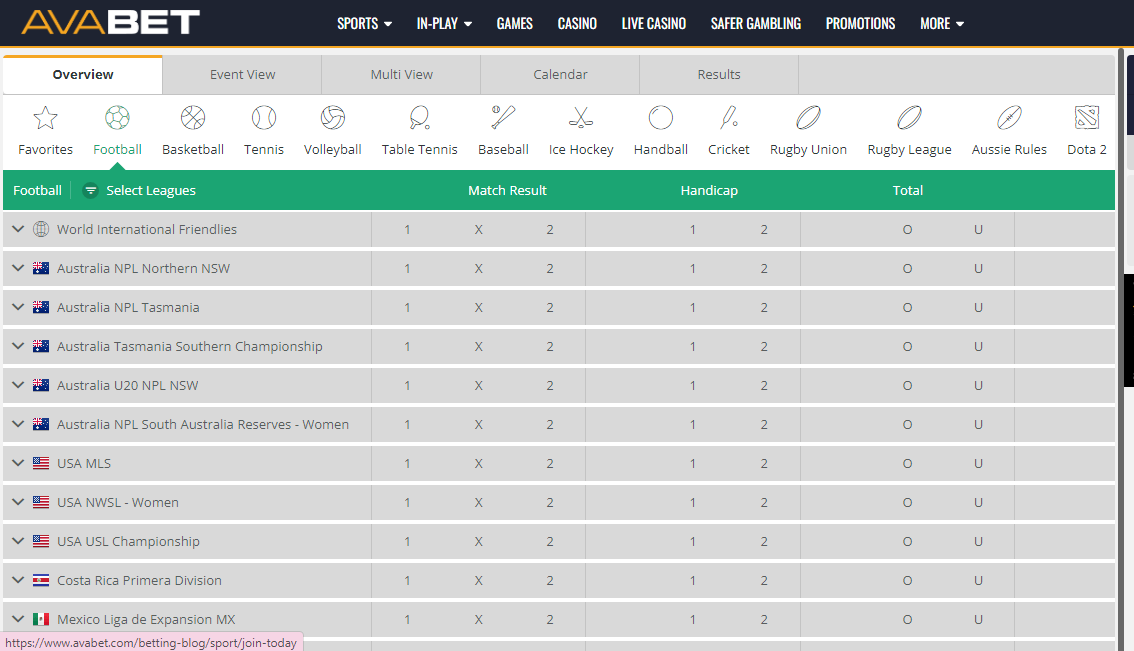Expand the USA NWSL - Women chevron
This screenshot has width=1134, height=651.
(18, 503)
